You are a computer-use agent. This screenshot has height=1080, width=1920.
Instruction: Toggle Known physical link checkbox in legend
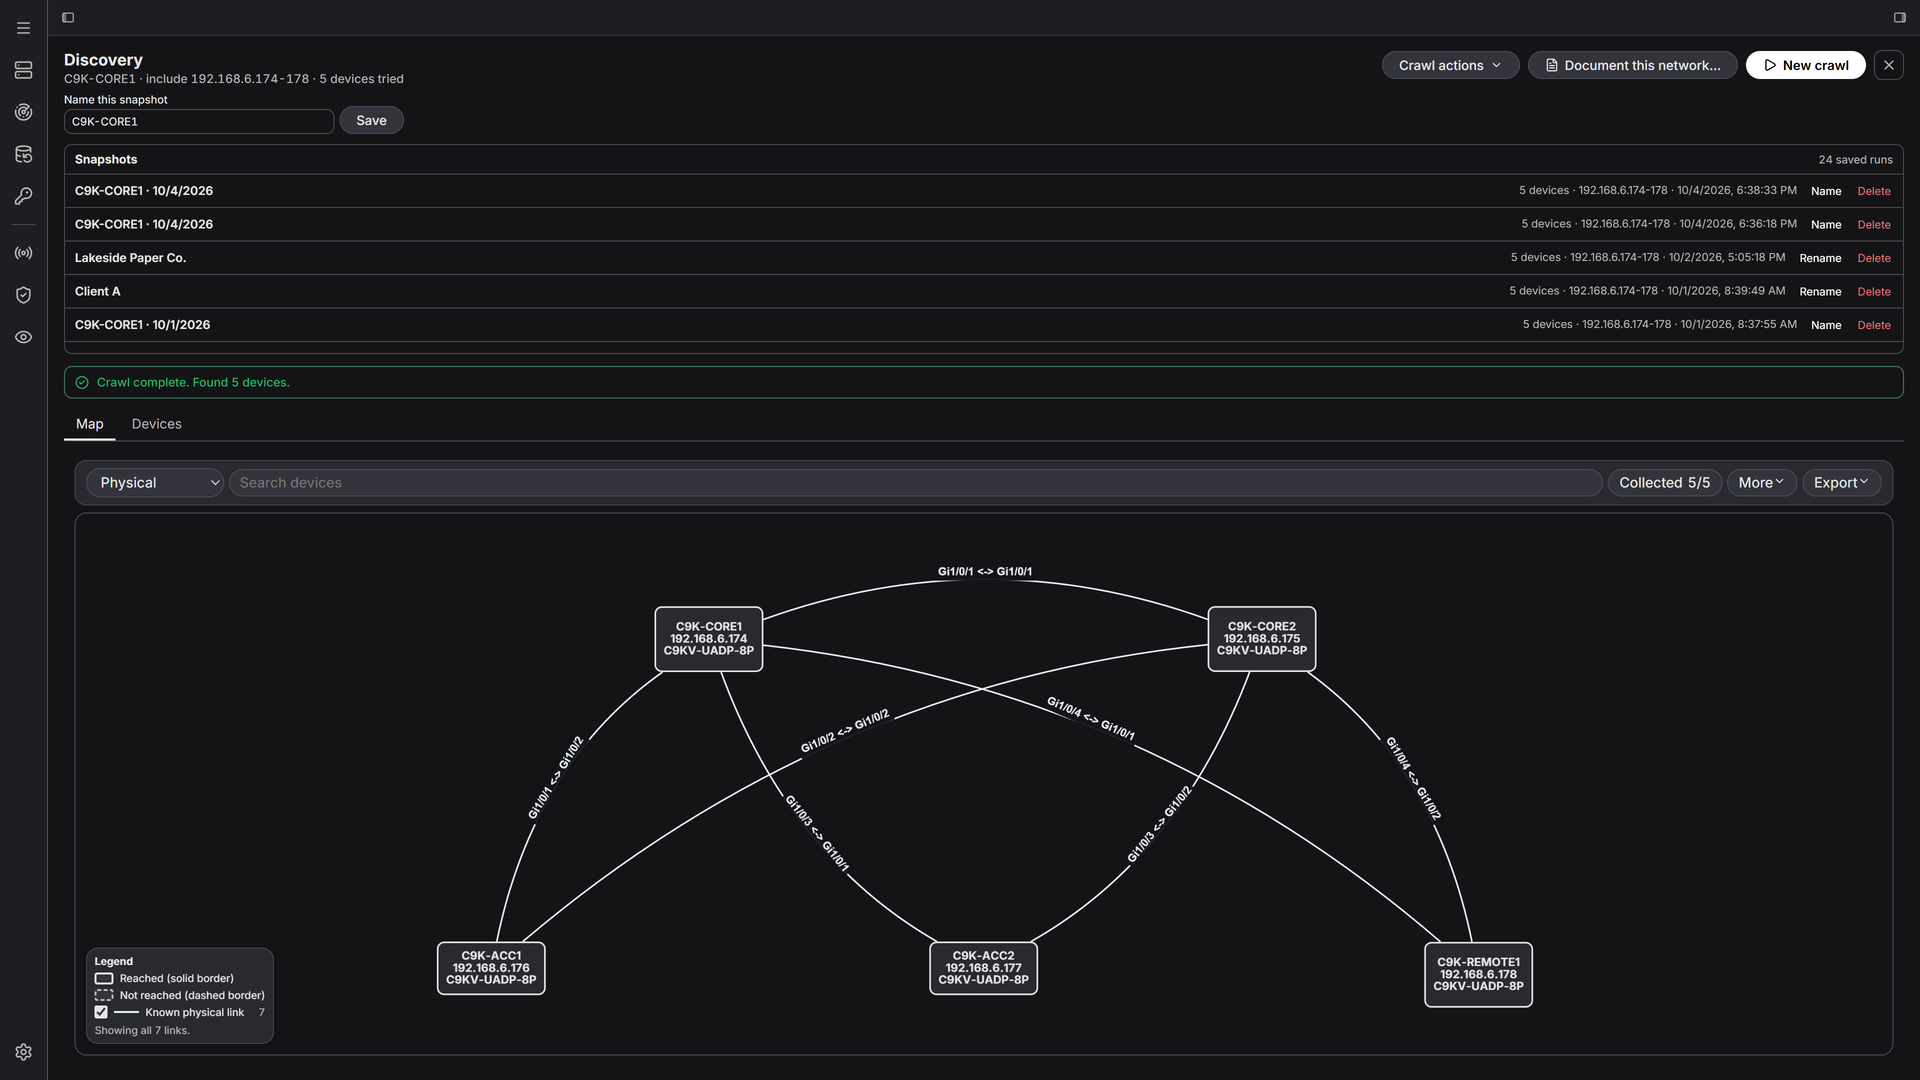[x=101, y=1012]
